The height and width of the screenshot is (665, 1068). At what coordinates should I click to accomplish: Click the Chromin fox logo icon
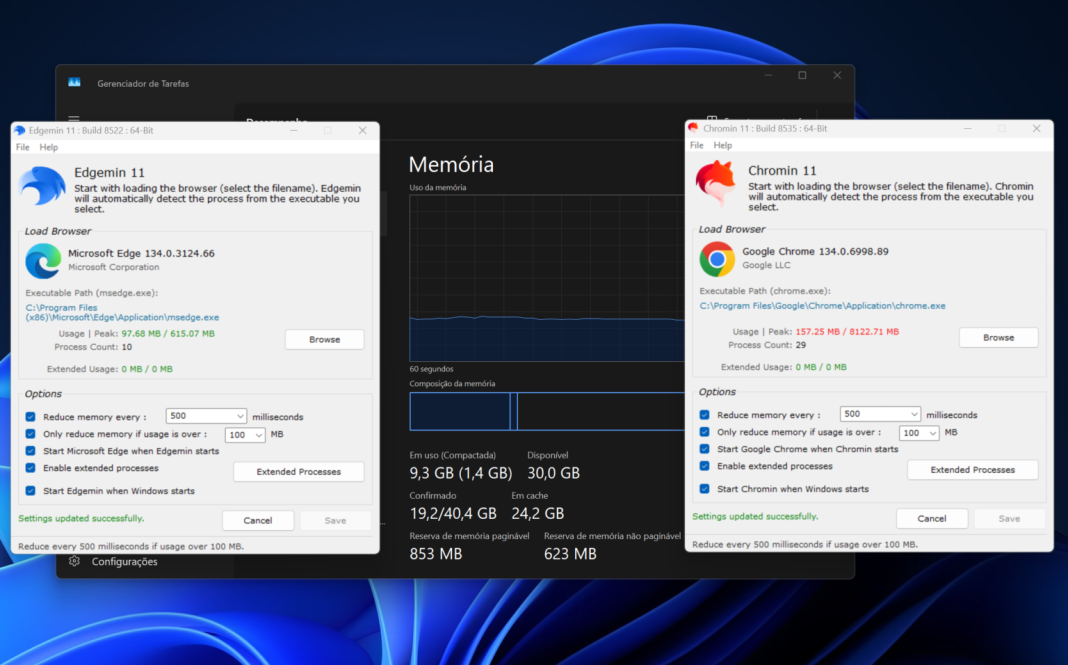(x=715, y=184)
